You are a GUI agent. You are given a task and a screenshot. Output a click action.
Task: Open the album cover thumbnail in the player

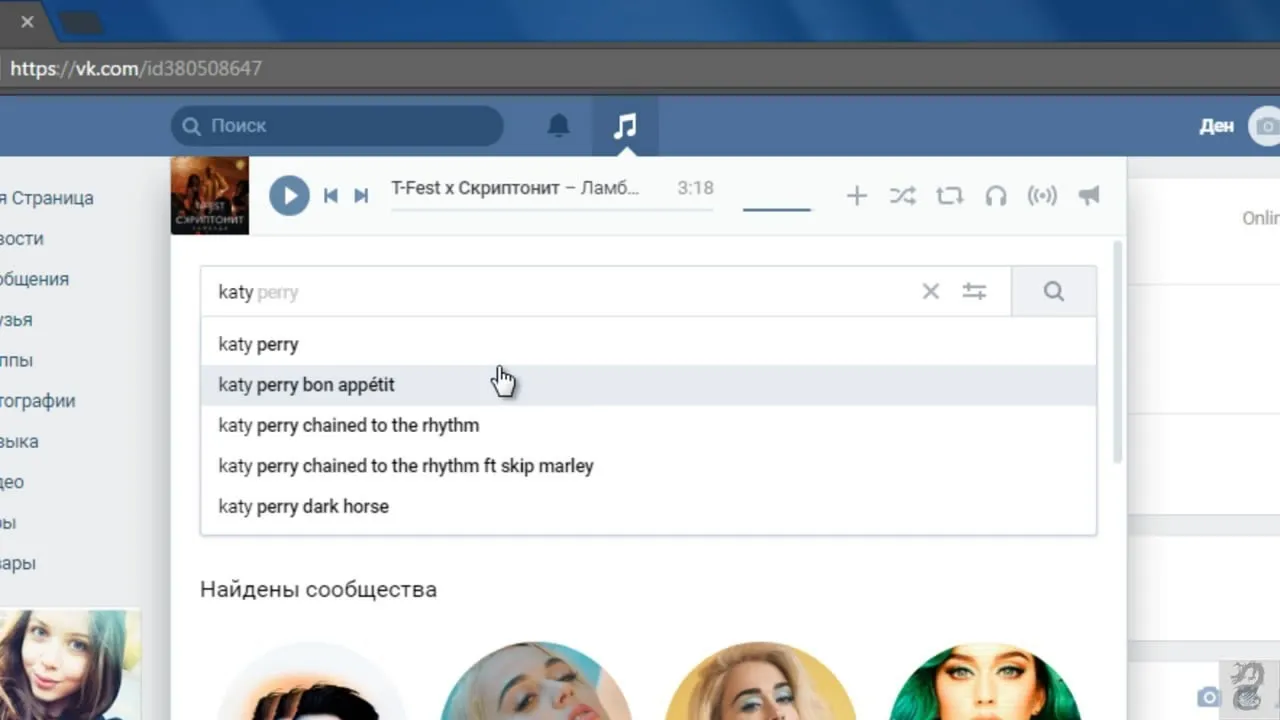click(x=210, y=195)
